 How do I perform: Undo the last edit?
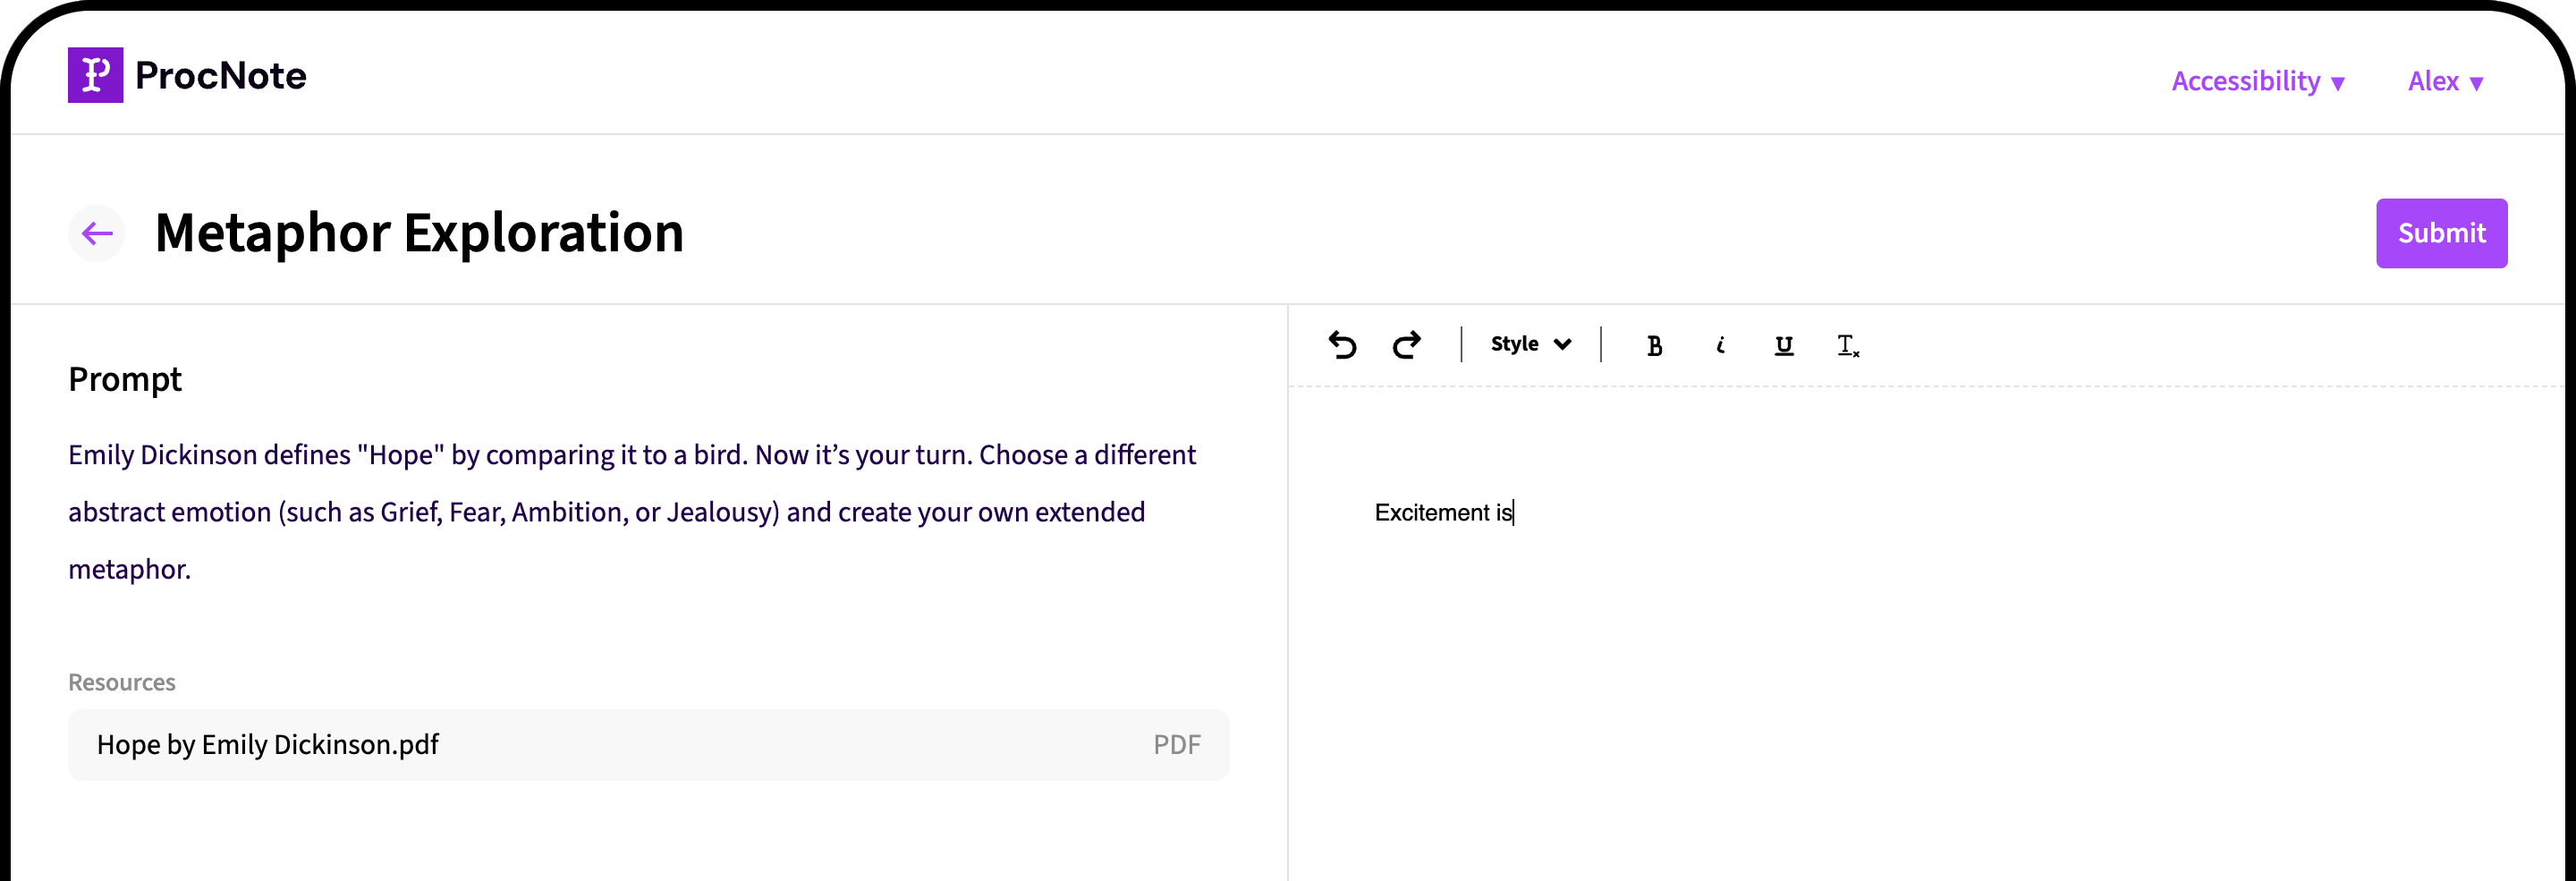1344,344
